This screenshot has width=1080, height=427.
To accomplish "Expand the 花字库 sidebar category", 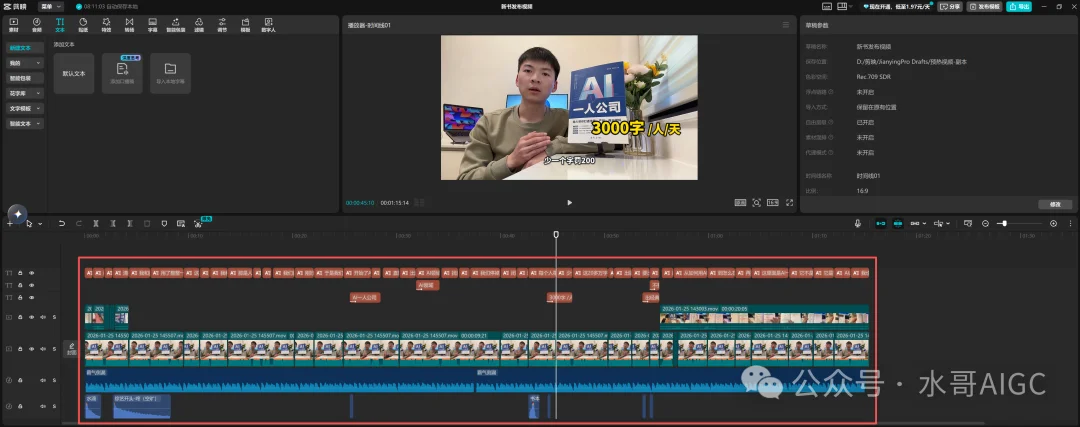I will [x=25, y=93].
